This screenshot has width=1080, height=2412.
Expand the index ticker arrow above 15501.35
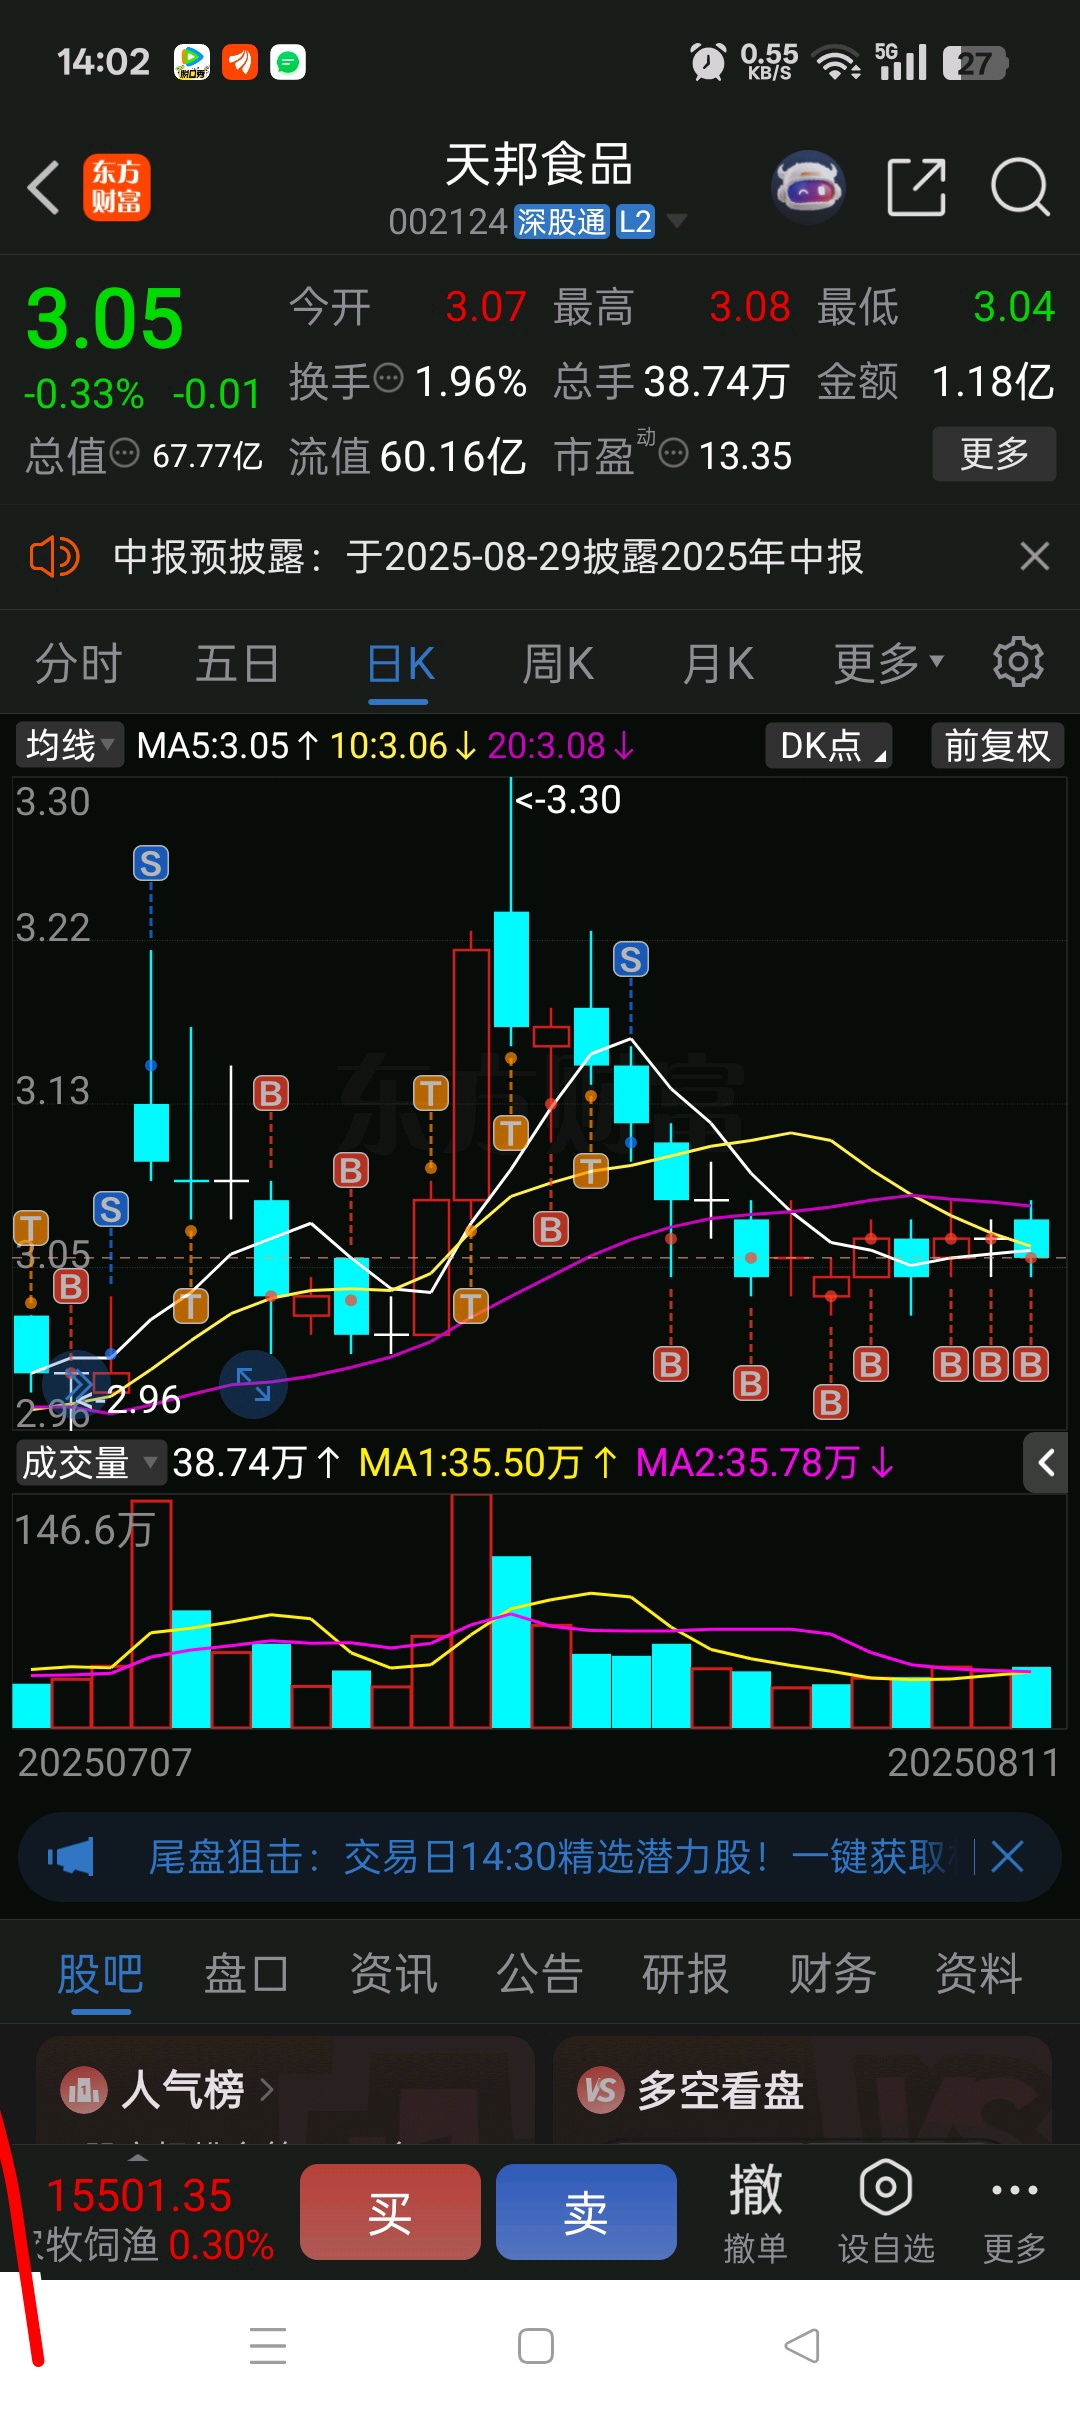pos(139,2158)
